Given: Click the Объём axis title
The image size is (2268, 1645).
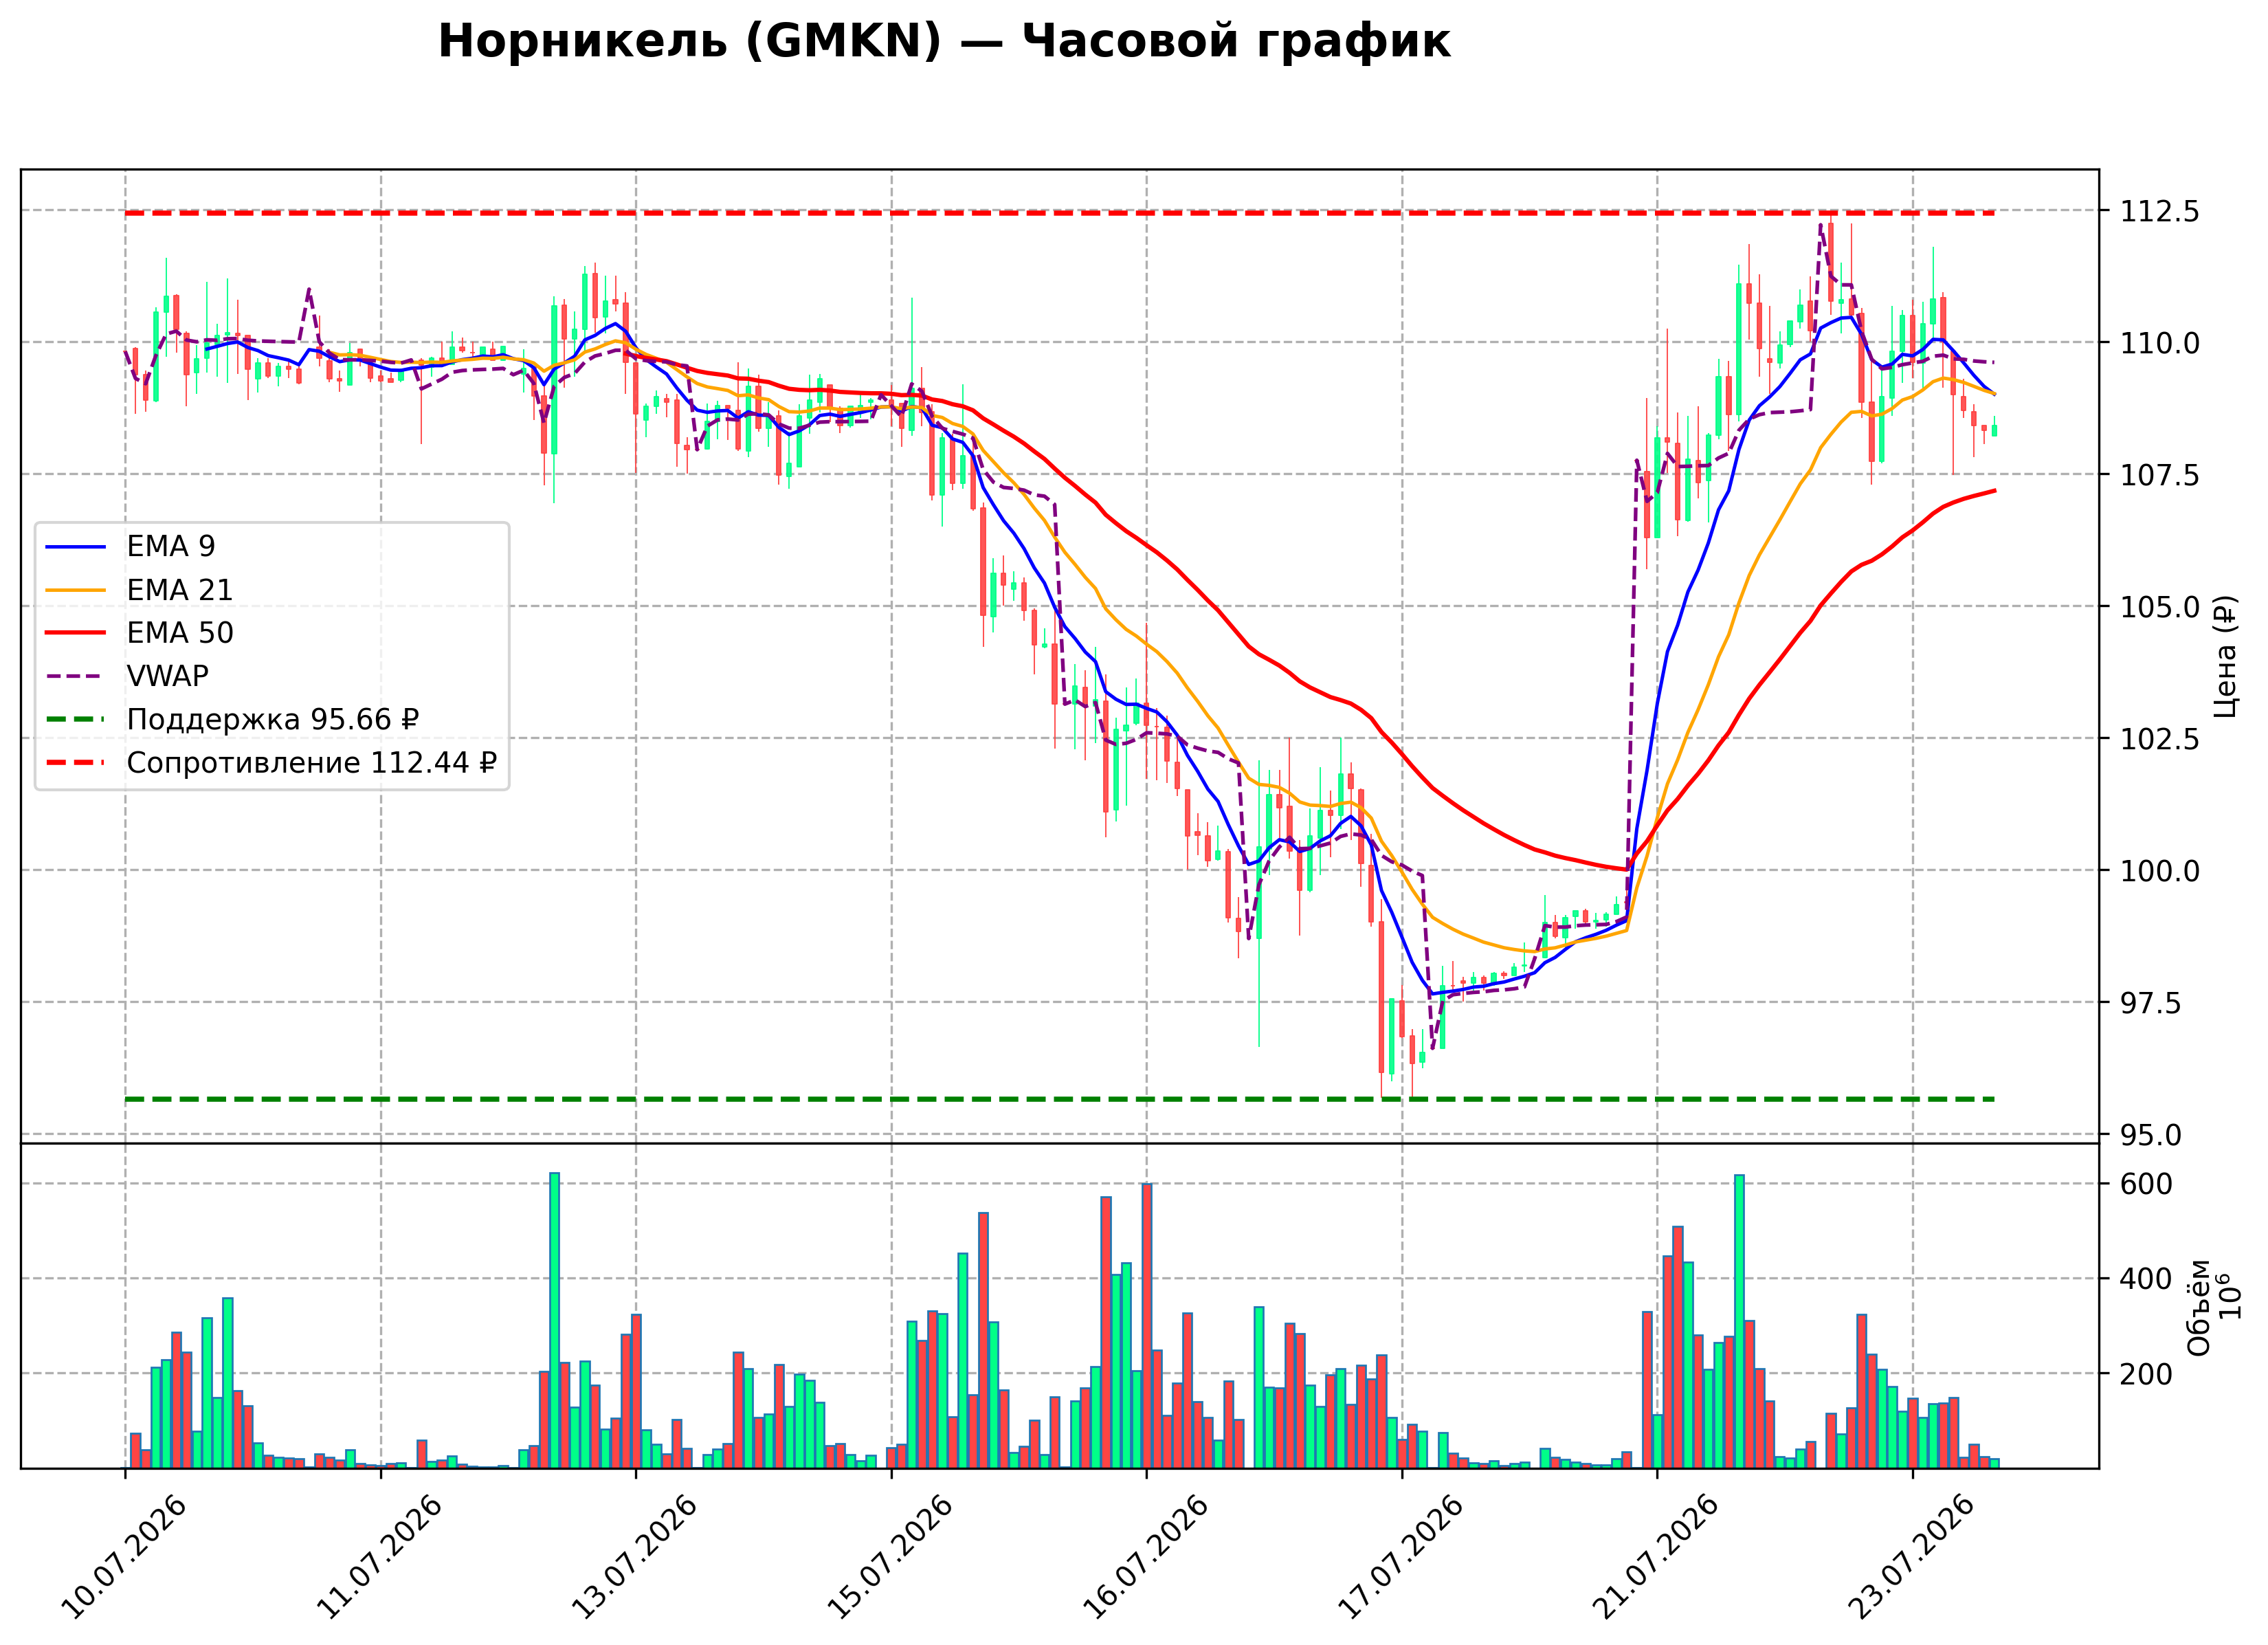Looking at the screenshot, I should pos(2199,1307).
